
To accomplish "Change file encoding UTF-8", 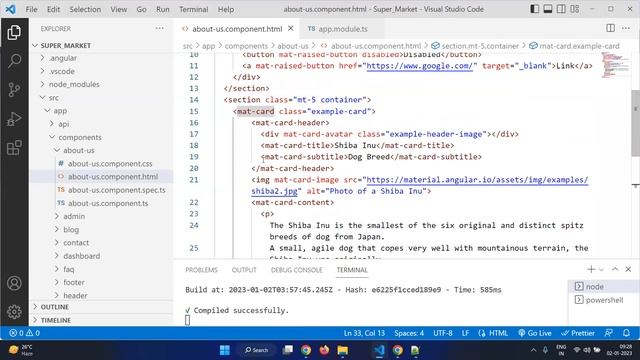I will tap(443, 333).
